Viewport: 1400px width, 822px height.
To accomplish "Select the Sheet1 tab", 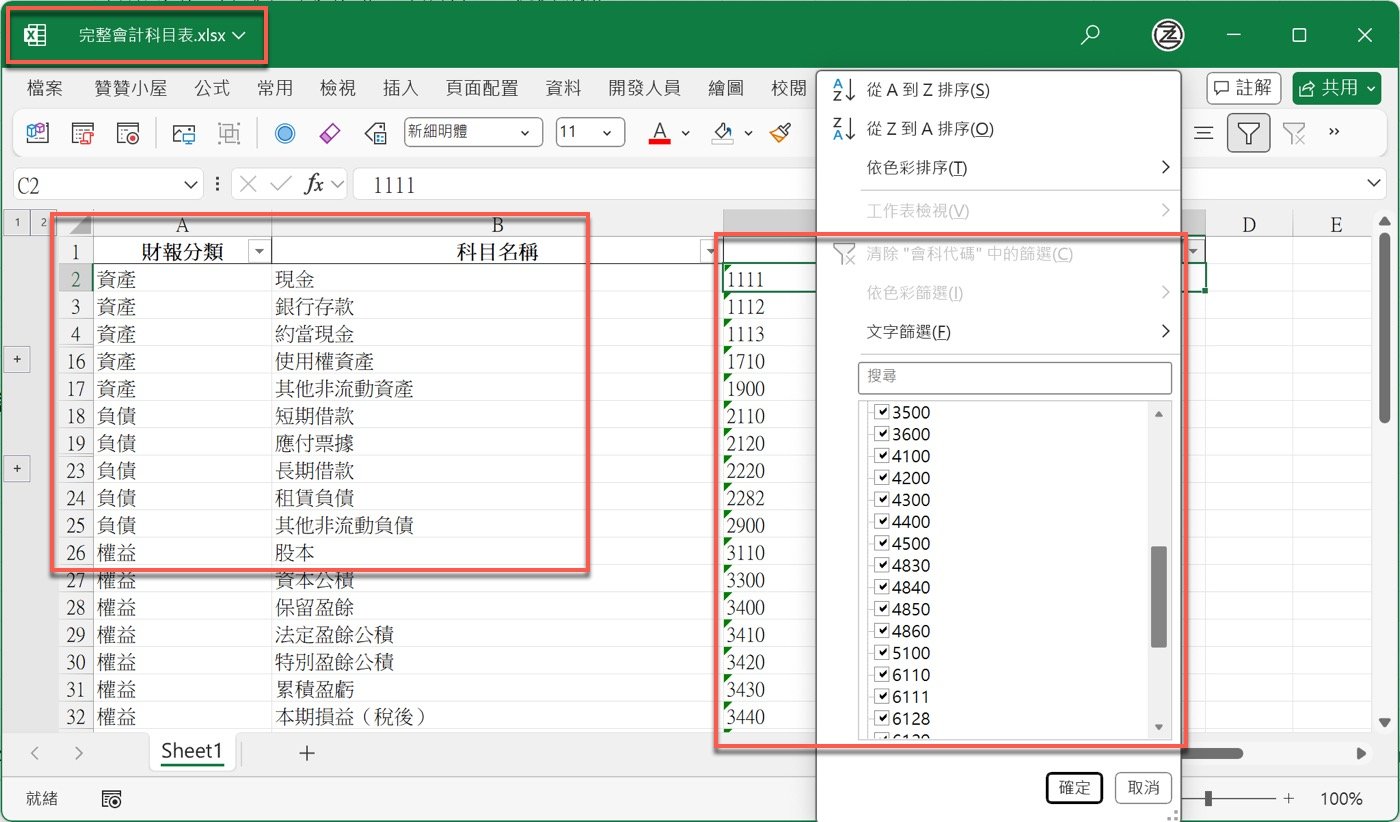I will pos(192,751).
